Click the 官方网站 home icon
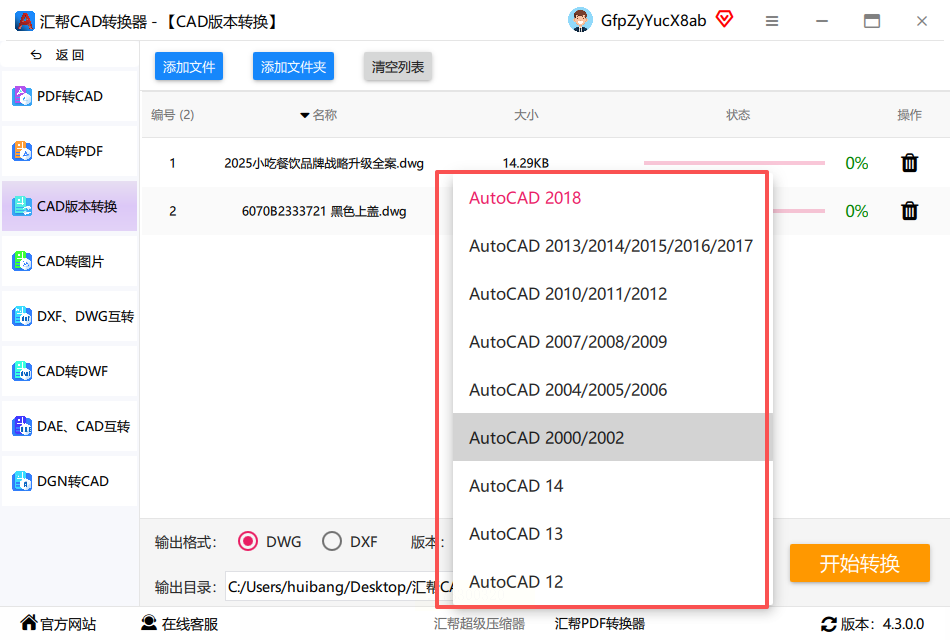This screenshot has width=950, height=640. [28, 622]
